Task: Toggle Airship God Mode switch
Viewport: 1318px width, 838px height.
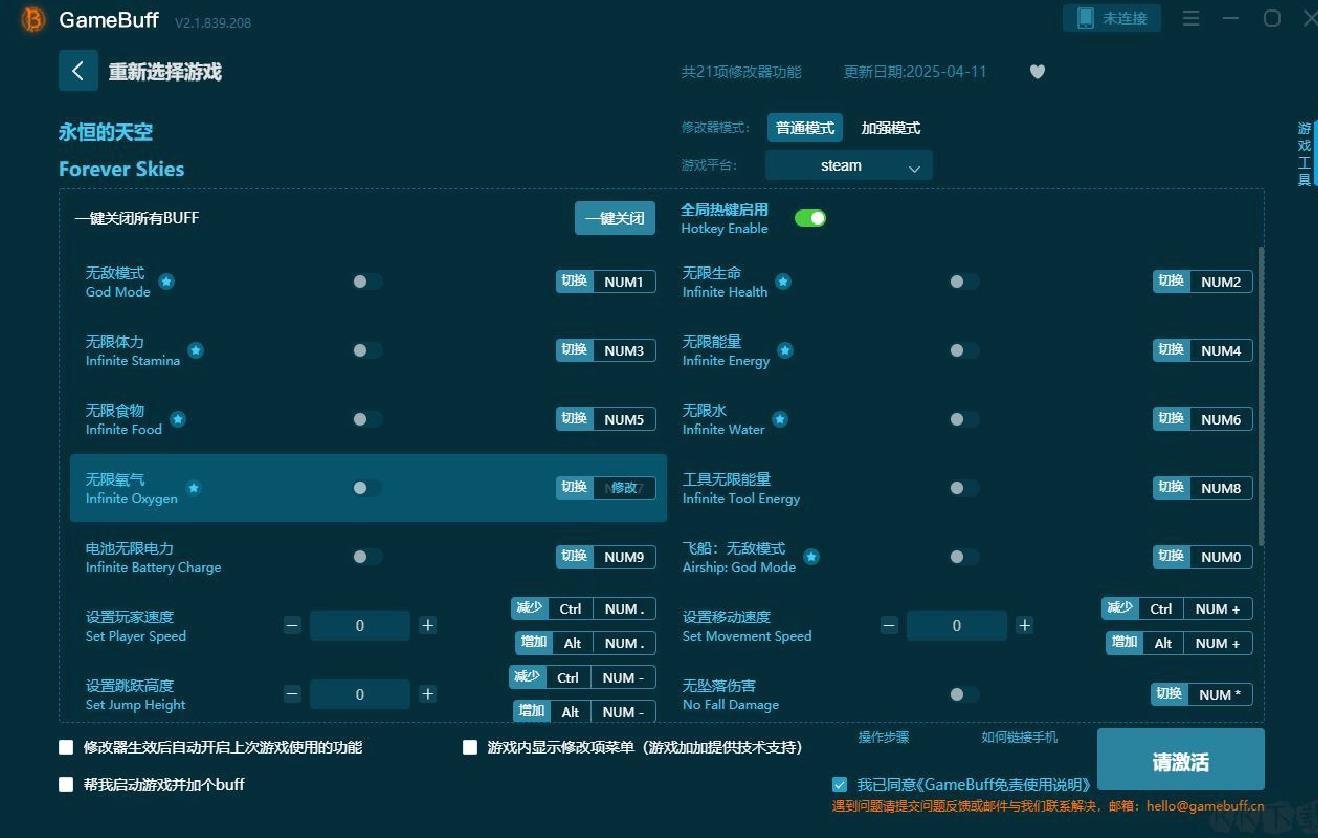Action: (x=964, y=557)
